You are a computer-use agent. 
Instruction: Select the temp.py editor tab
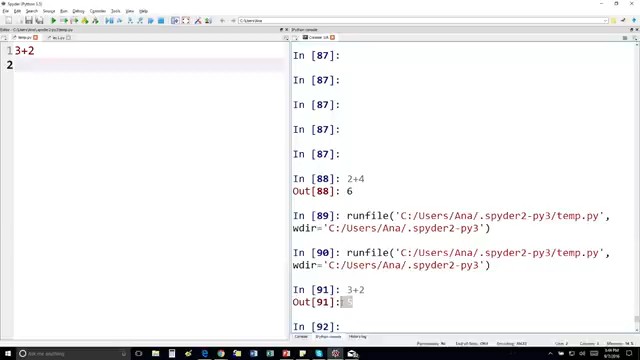[24, 38]
